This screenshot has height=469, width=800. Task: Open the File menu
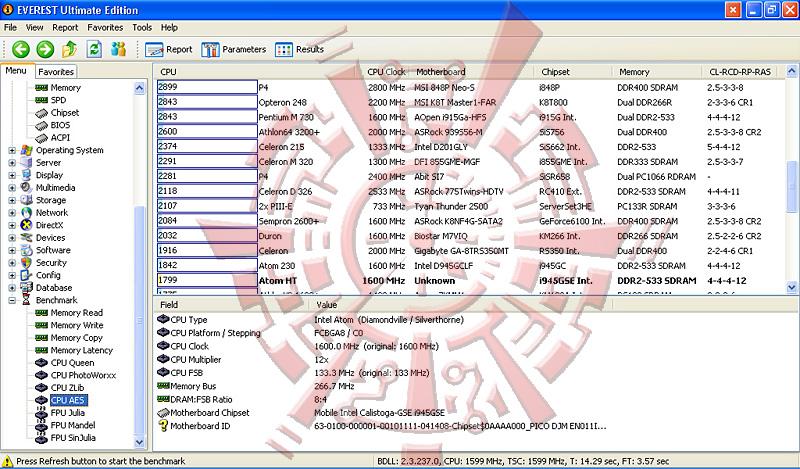pyautogui.click(x=10, y=28)
